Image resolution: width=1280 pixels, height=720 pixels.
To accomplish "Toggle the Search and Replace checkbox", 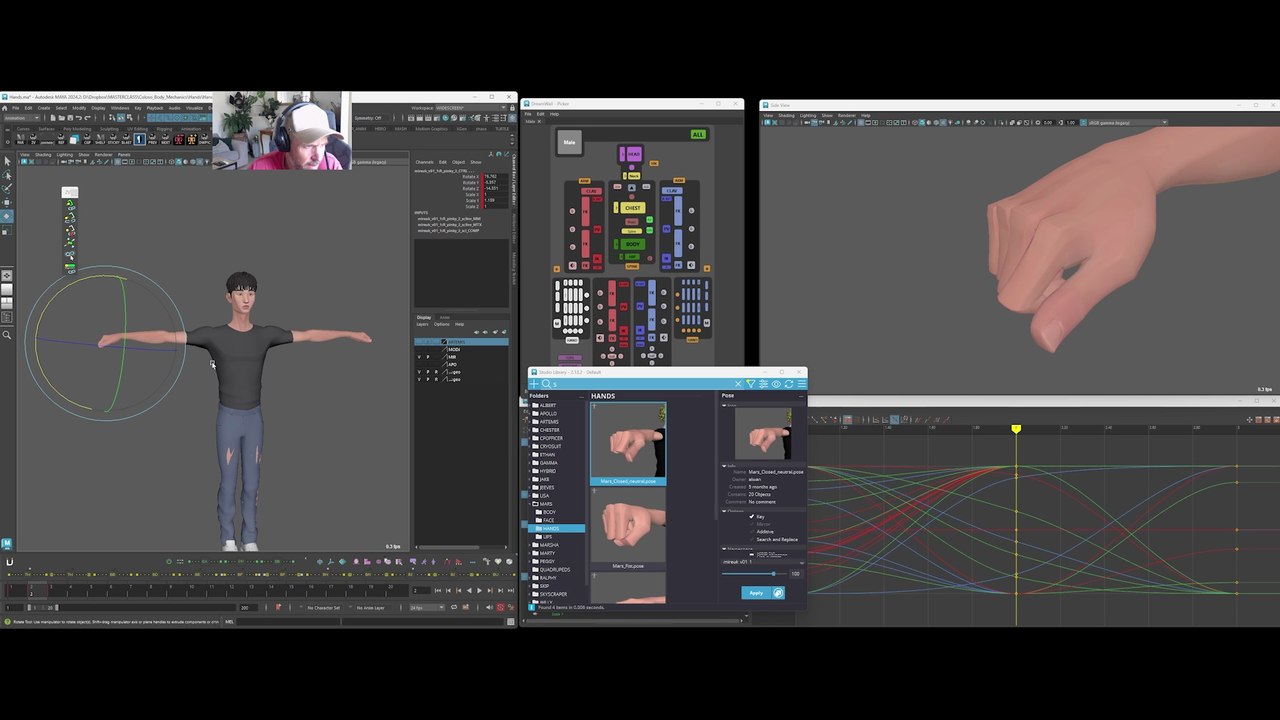I will pos(752,540).
